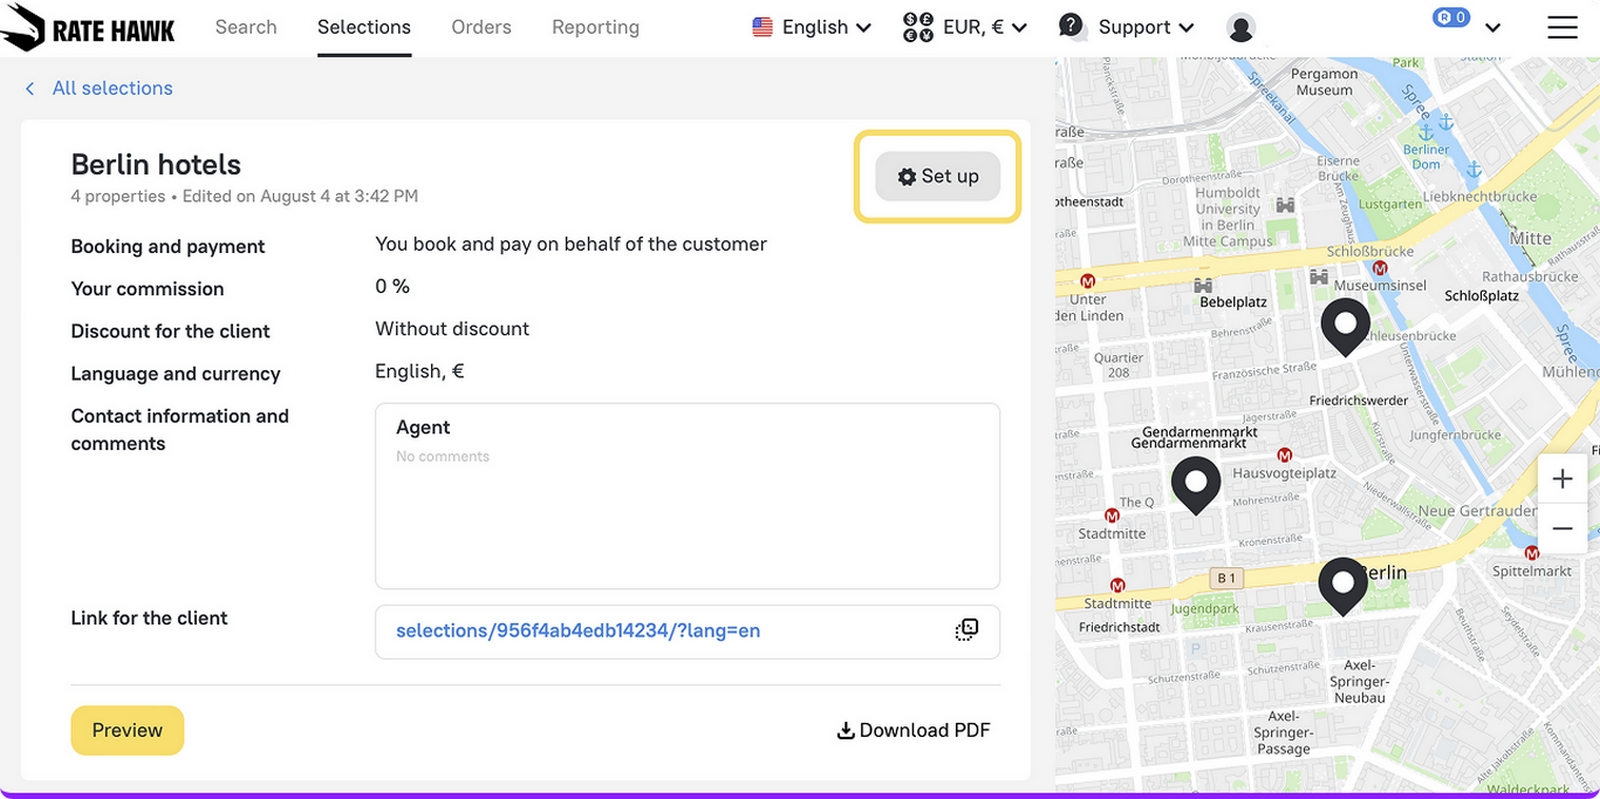Click the hotel pin near Jugendpark
This screenshot has height=799, width=1600.
tap(1342, 584)
